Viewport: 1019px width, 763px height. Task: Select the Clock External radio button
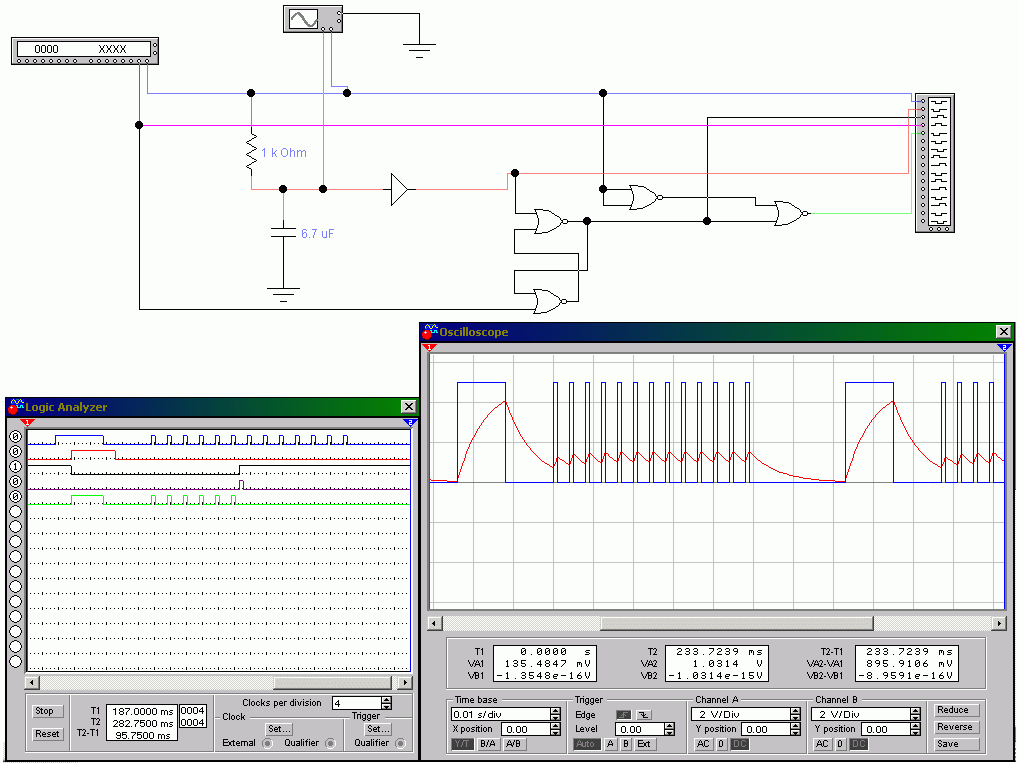coord(267,743)
